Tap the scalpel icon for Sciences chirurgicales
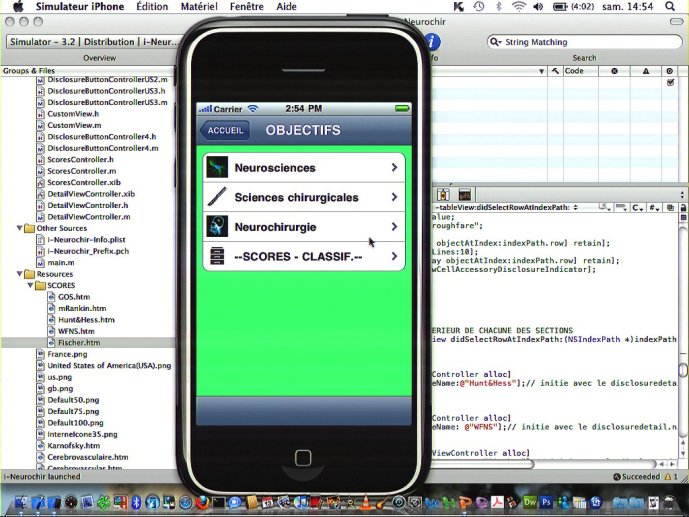The height and width of the screenshot is (517, 689). click(x=217, y=197)
